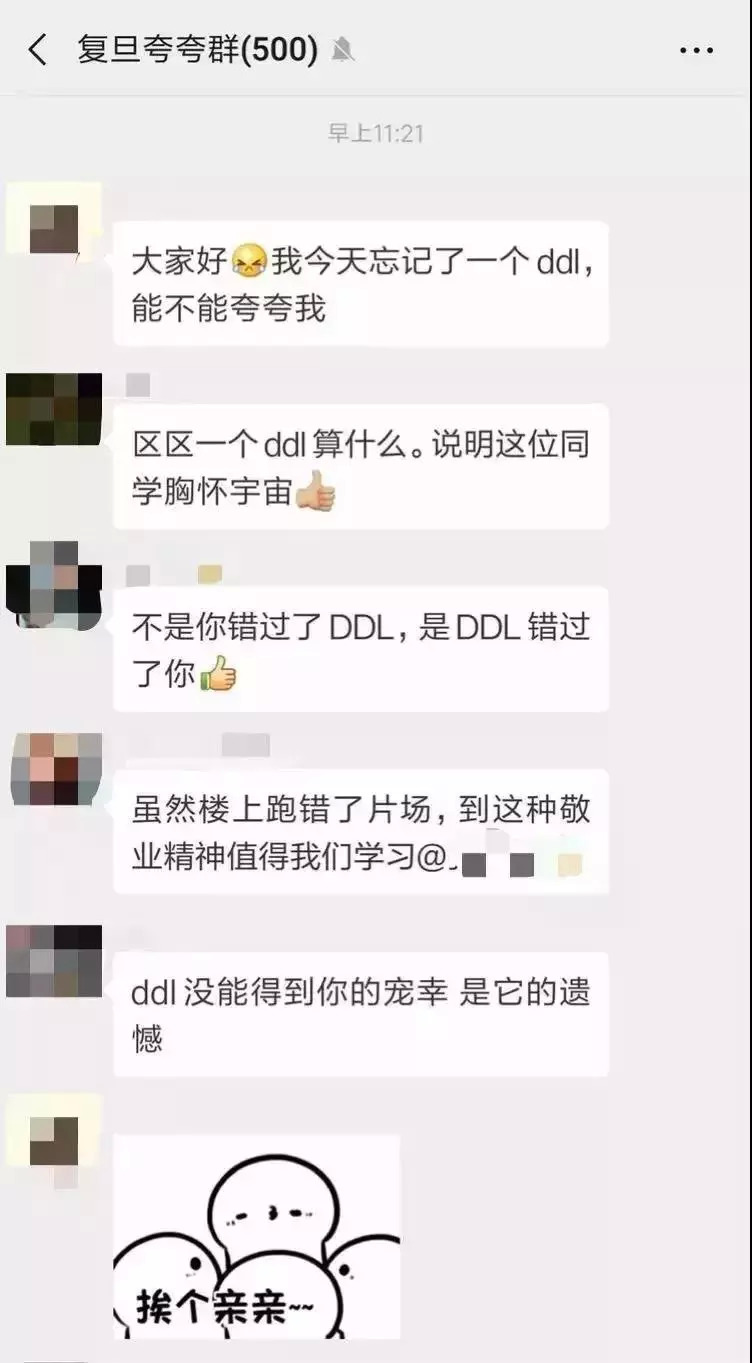Open the 挨个亲亲 sticker image
Screen dimensions: 752x1363
click(x=257, y=1238)
